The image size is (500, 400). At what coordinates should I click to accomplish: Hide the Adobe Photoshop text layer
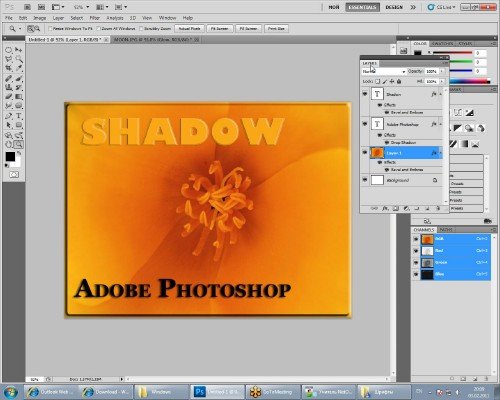[365, 124]
